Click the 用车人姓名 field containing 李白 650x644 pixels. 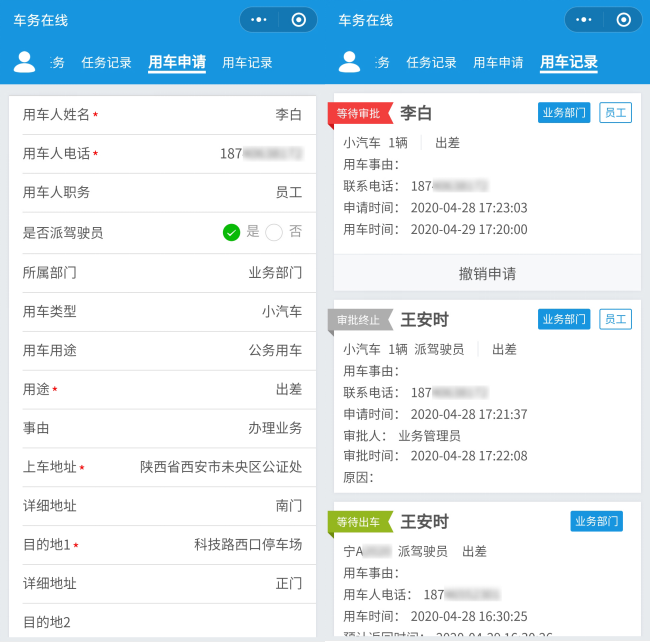[288, 115]
